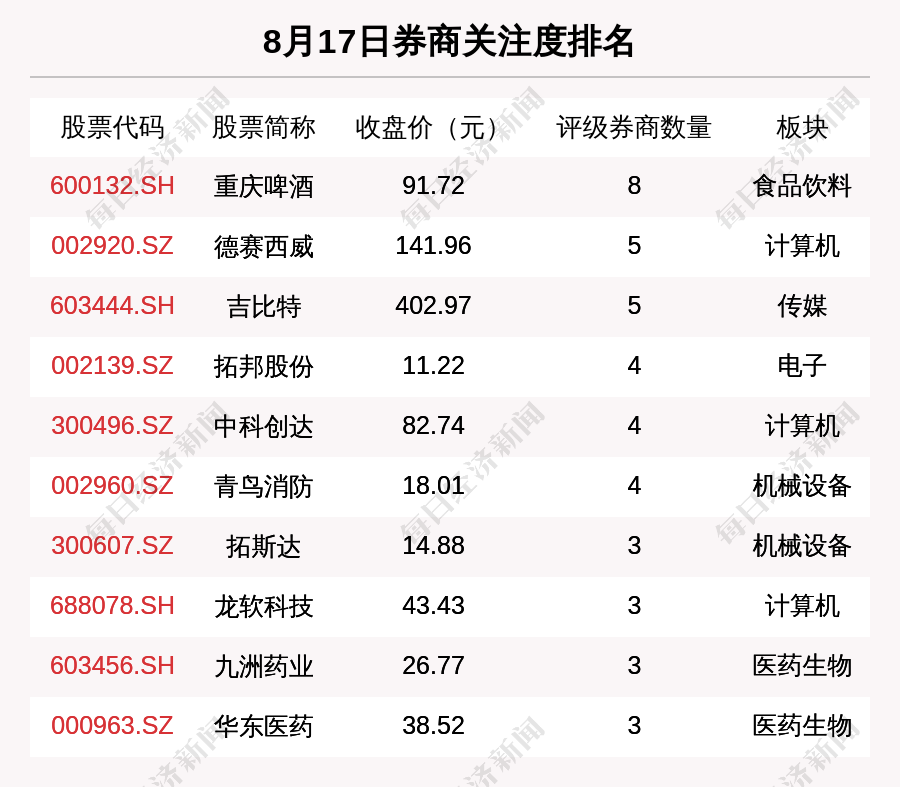
Task: Click closing price 82.74
Action: point(433,426)
